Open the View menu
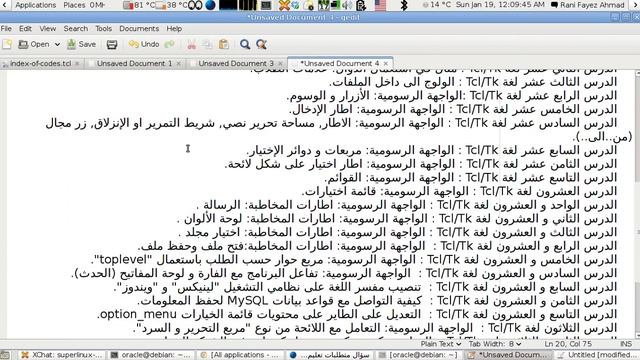This screenshot has height=360, width=640. [x=48, y=29]
